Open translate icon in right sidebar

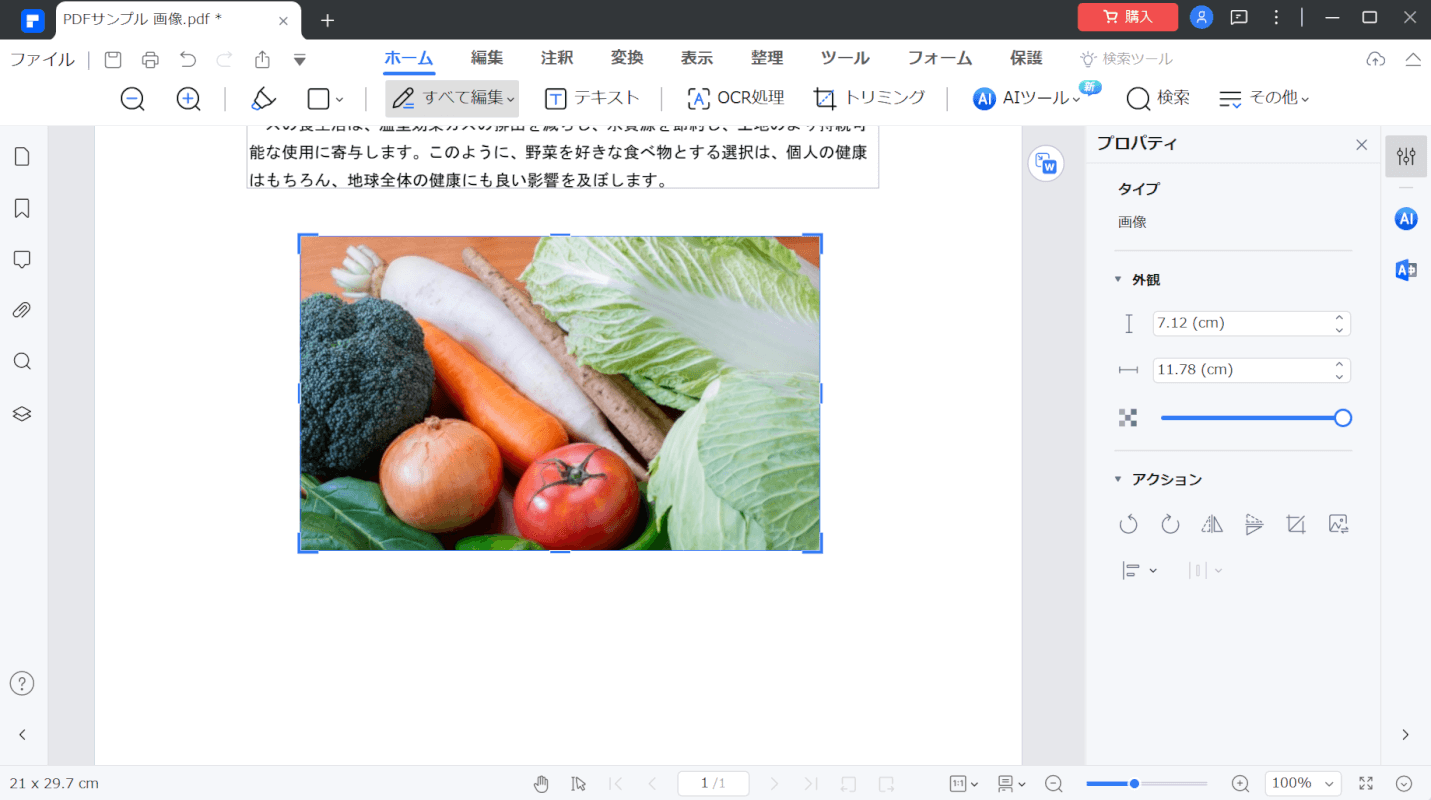[1406, 270]
